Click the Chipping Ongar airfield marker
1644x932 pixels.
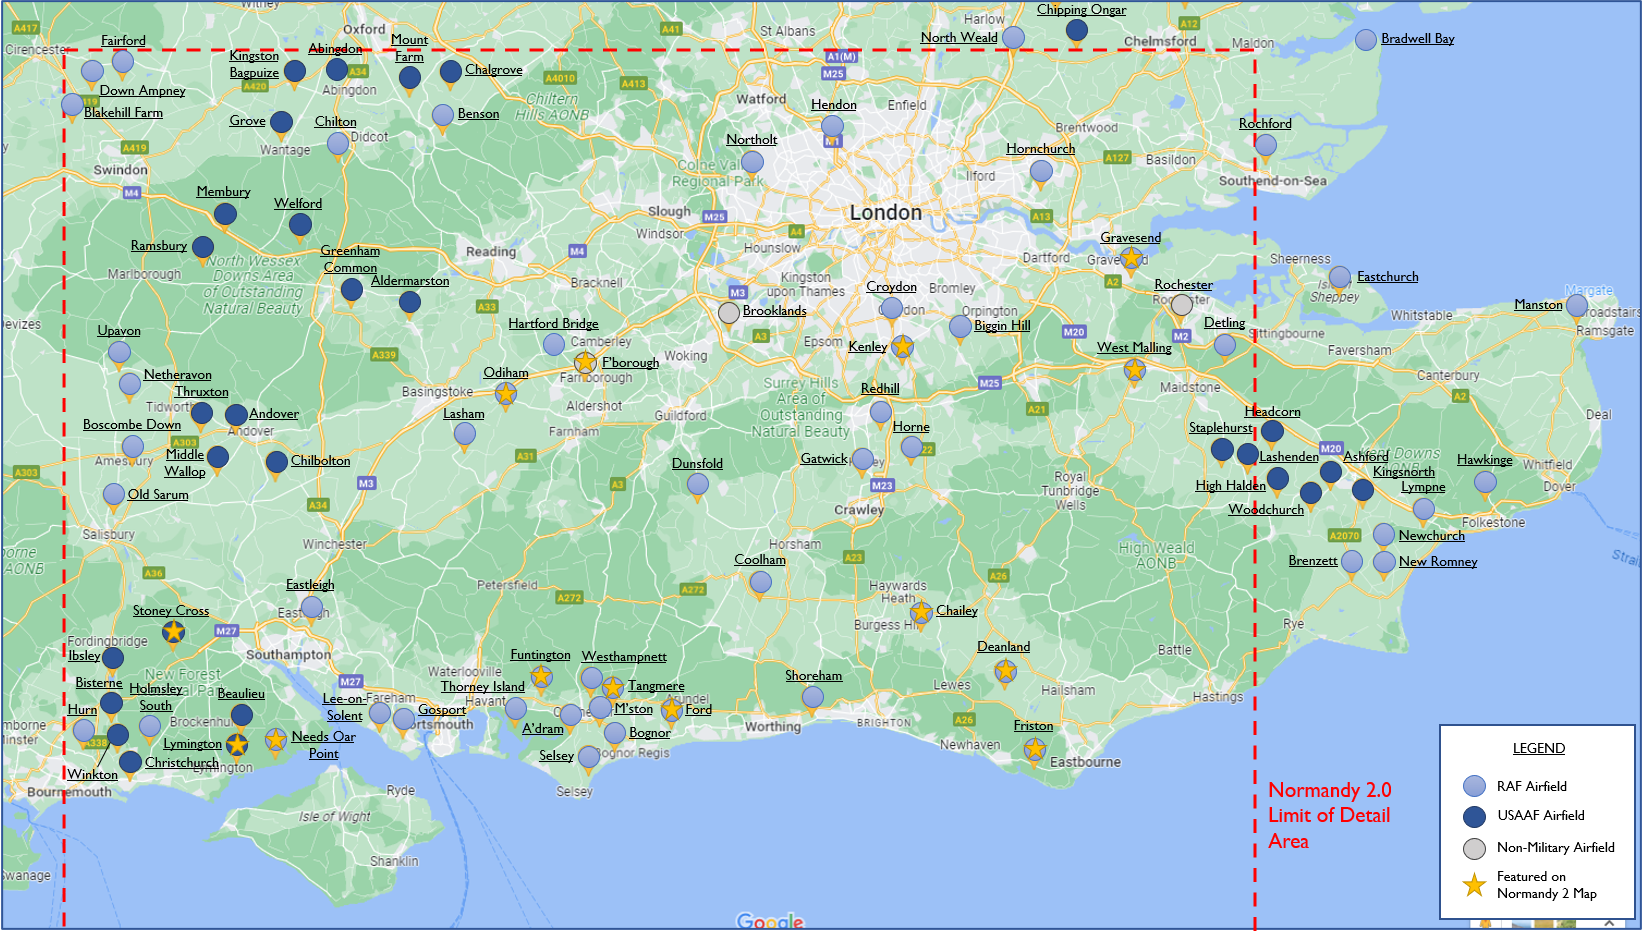(1077, 30)
